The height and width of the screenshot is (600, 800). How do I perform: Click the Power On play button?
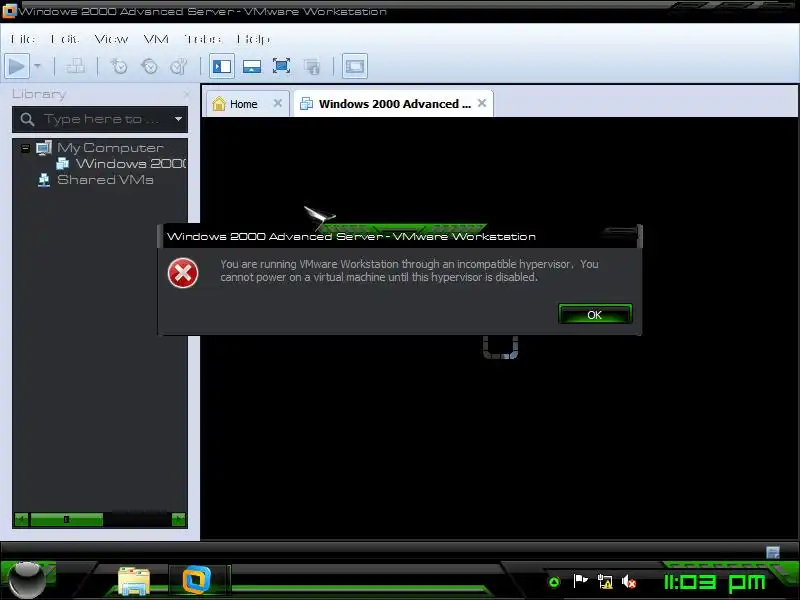[x=17, y=66]
